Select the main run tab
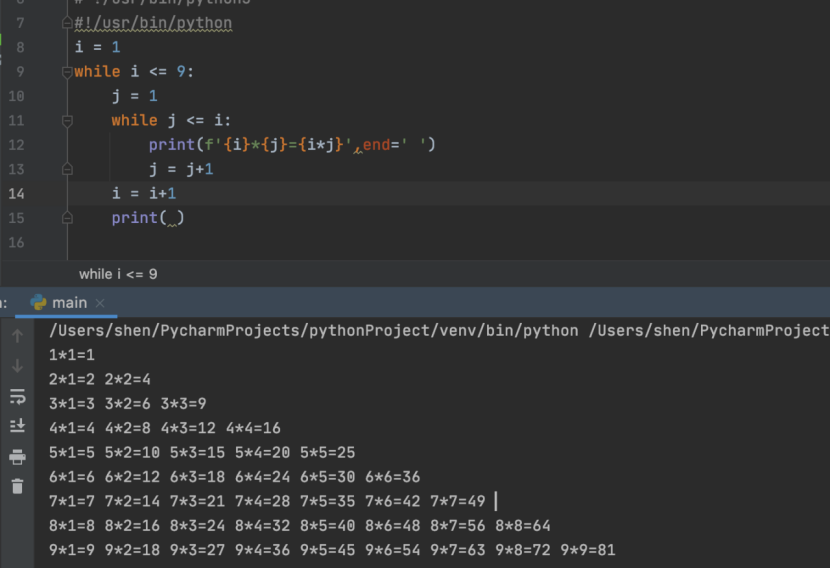The image size is (830, 570). coord(66,303)
